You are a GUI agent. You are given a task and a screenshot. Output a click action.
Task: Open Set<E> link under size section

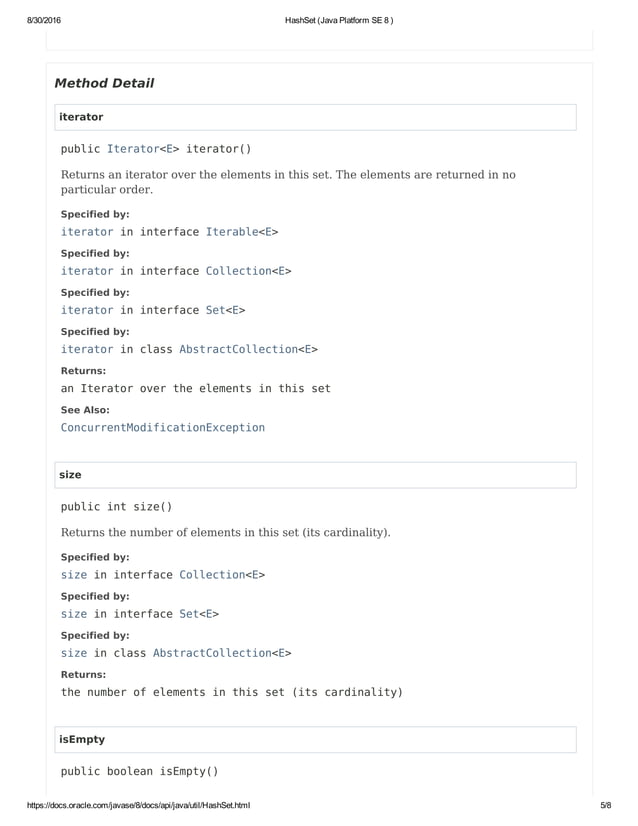tap(199, 614)
